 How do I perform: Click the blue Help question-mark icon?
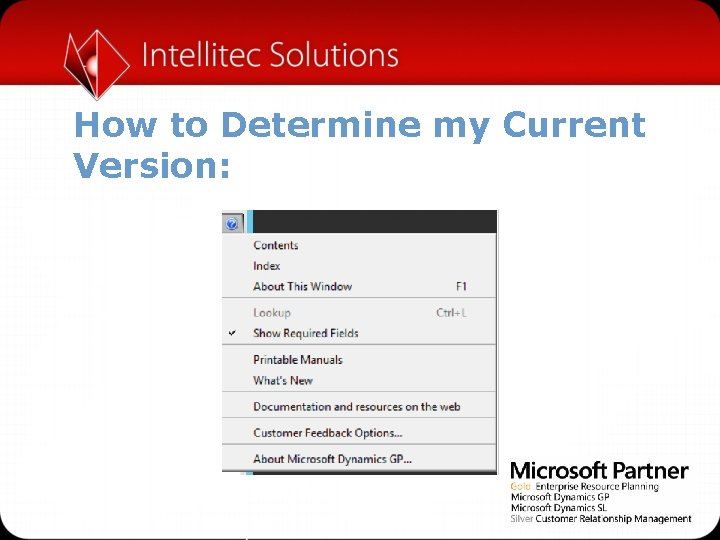tap(232, 223)
